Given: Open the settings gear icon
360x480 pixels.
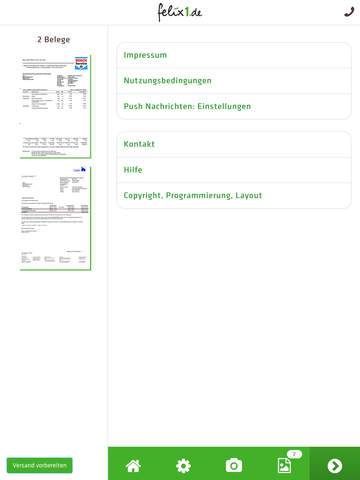Looking at the screenshot, I should [184, 466].
